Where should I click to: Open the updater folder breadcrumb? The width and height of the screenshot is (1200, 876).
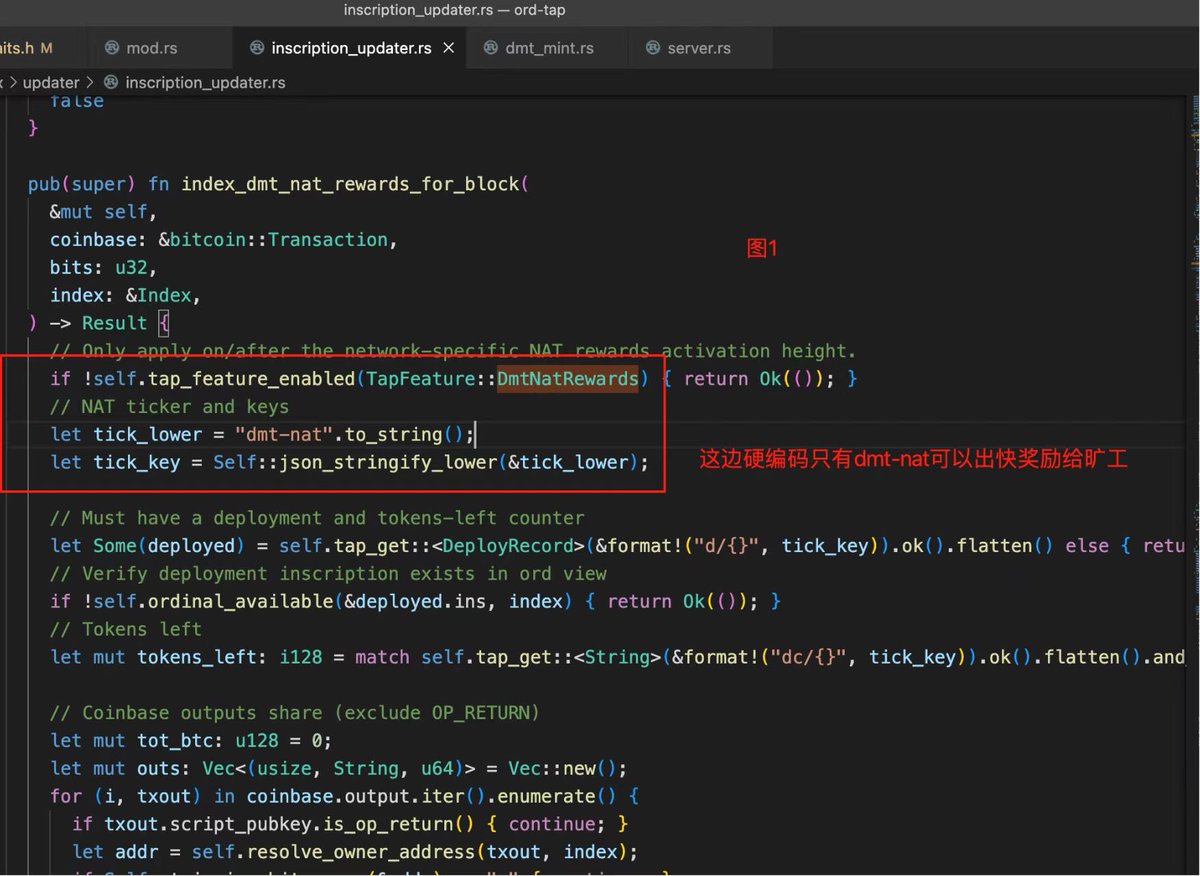(50, 82)
